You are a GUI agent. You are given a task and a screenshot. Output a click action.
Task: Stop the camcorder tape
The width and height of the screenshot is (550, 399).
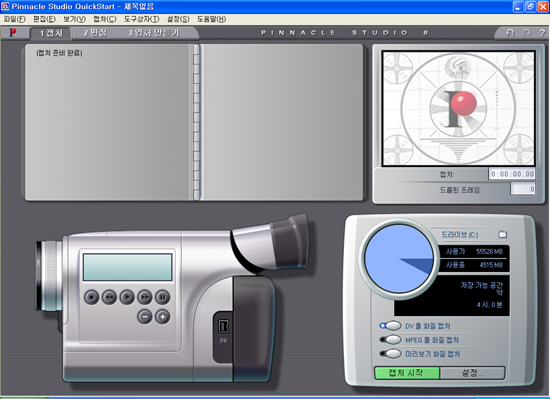click(92, 297)
